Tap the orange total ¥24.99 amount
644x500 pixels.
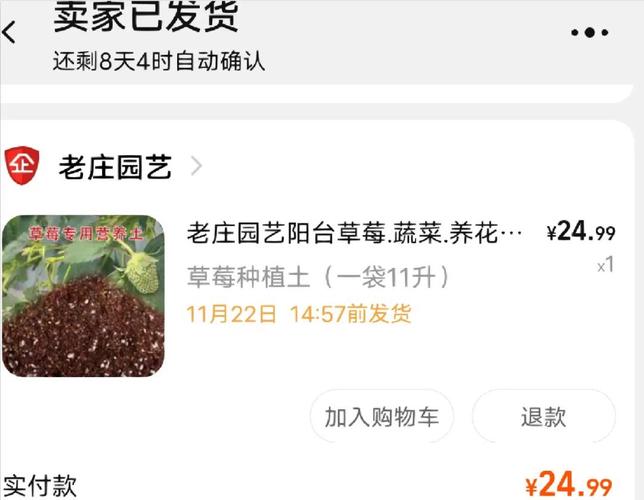coord(569,484)
